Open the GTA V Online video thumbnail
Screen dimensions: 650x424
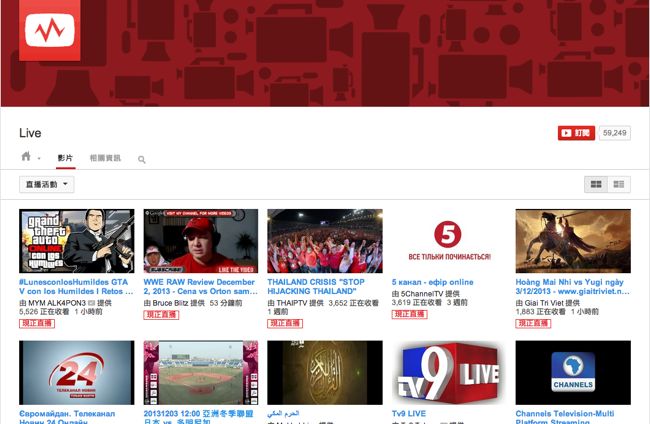point(76,240)
